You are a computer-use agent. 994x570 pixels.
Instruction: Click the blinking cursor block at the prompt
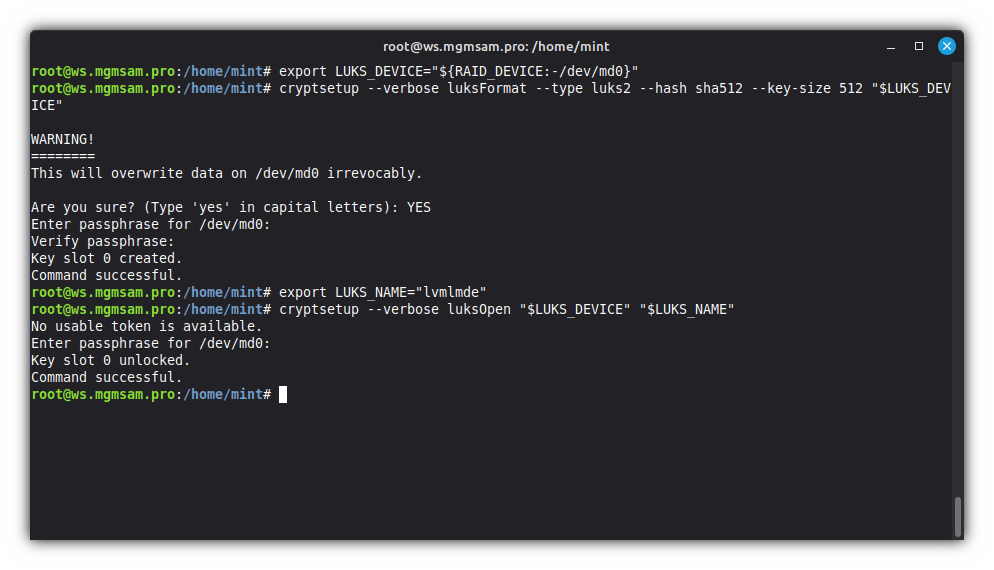pyautogui.click(x=283, y=395)
